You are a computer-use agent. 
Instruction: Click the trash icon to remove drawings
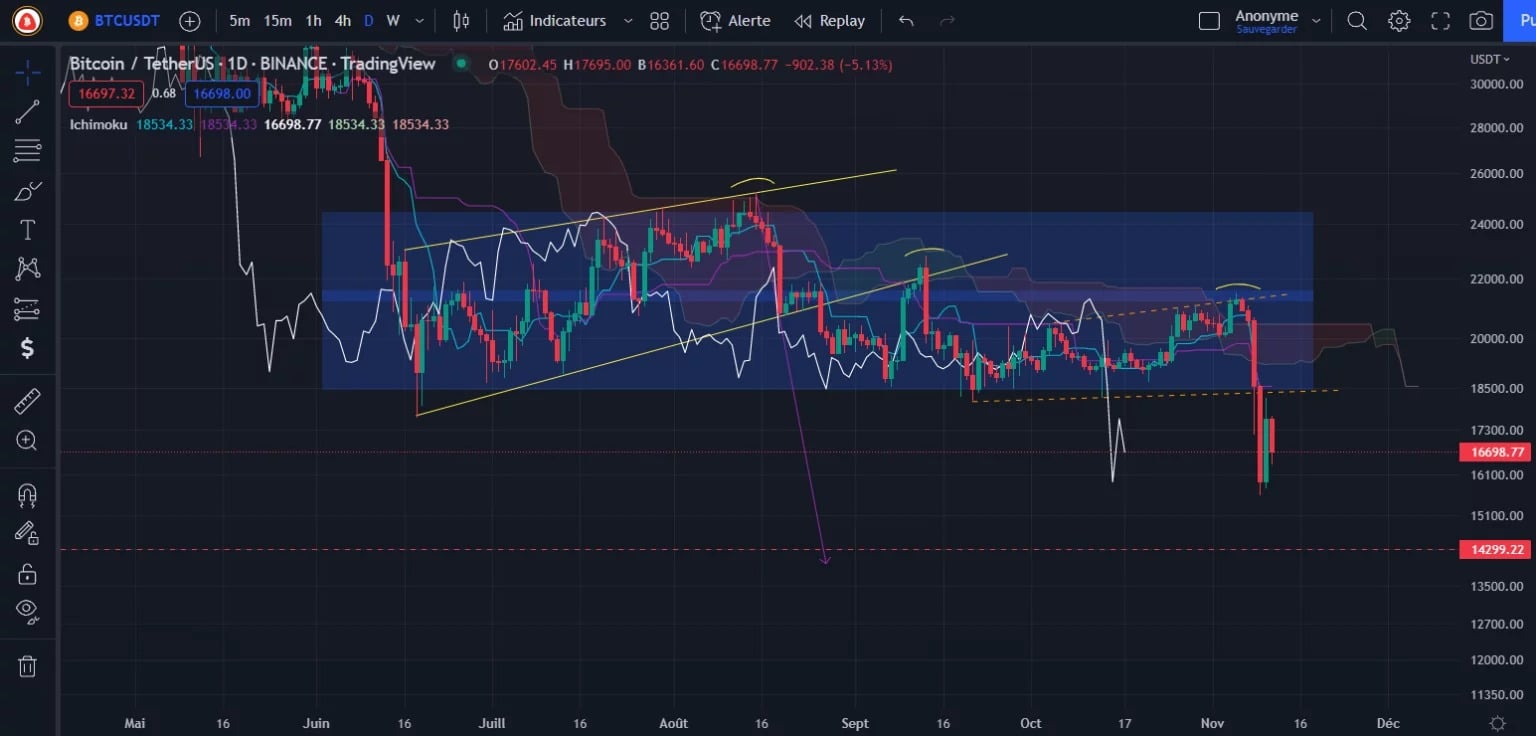coord(27,666)
